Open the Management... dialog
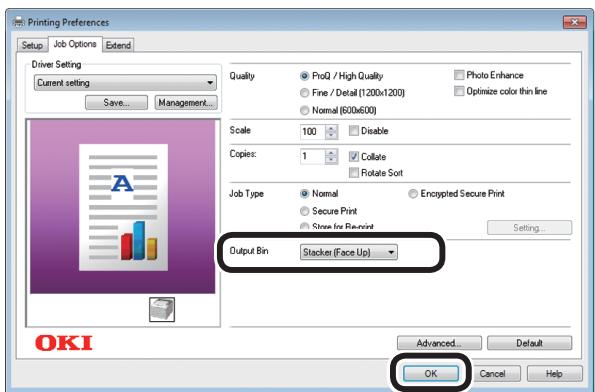The width and height of the screenshot is (595, 392). pos(186,102)
